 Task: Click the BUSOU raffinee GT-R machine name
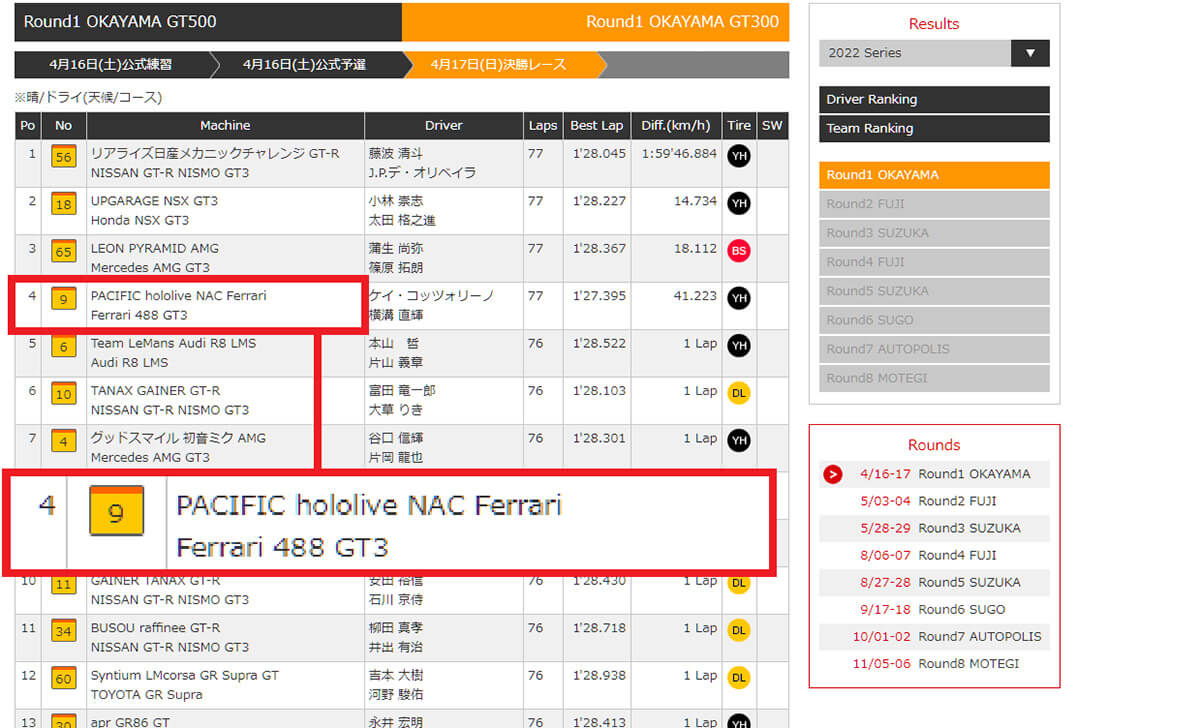(x=155, y=628)
